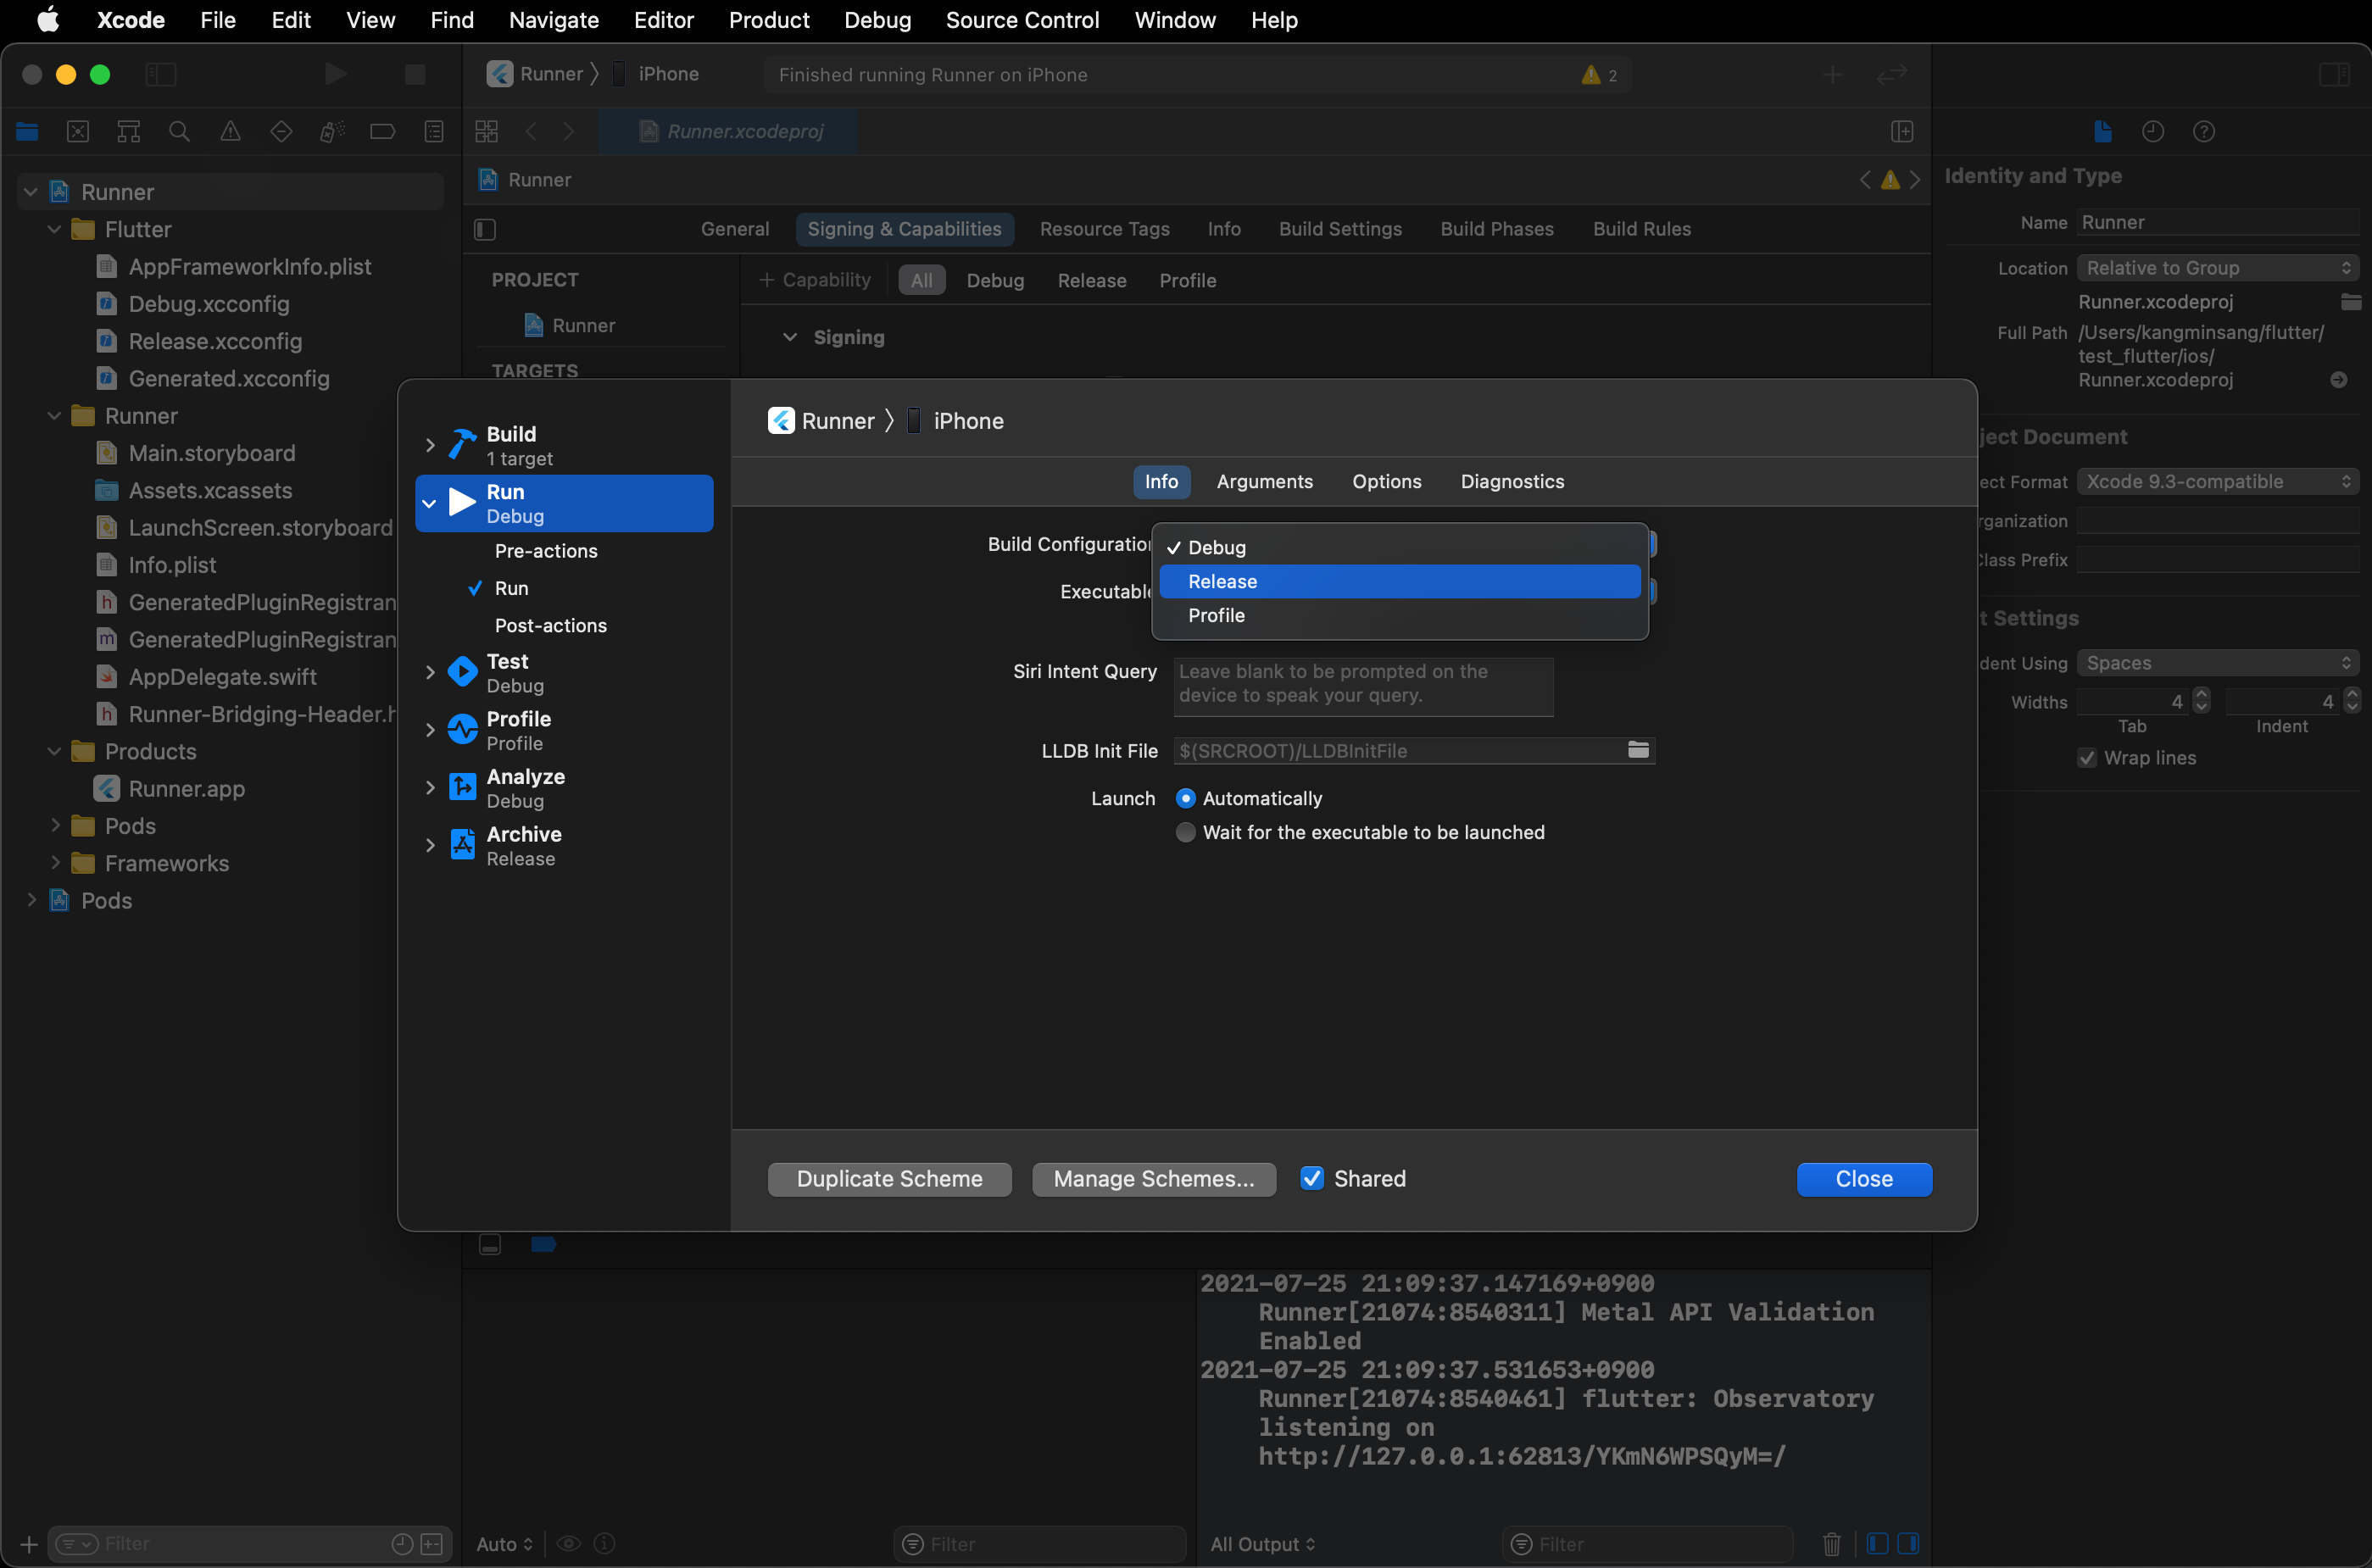Open the History inspector clock icon
The image size is (2372, 1568).
tap(2153, 131)
